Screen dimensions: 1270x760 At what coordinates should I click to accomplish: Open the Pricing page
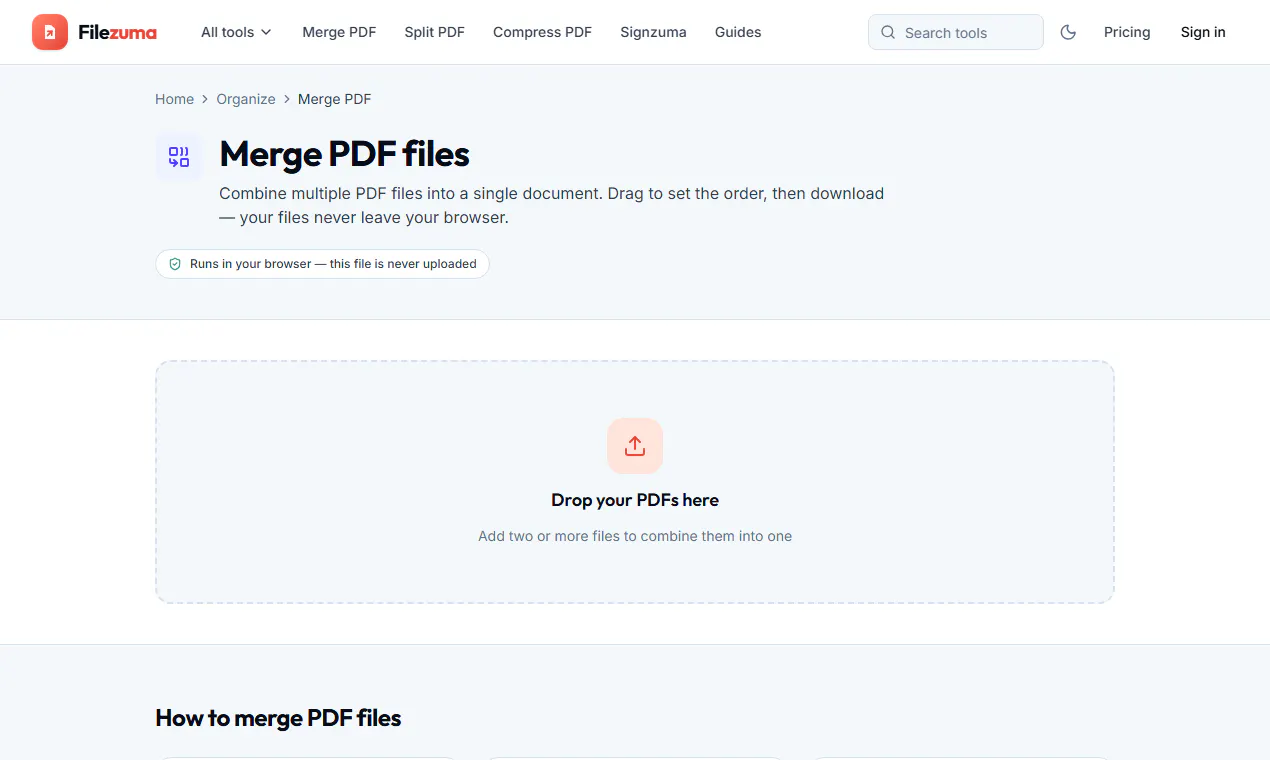(x=1127, y=32)
